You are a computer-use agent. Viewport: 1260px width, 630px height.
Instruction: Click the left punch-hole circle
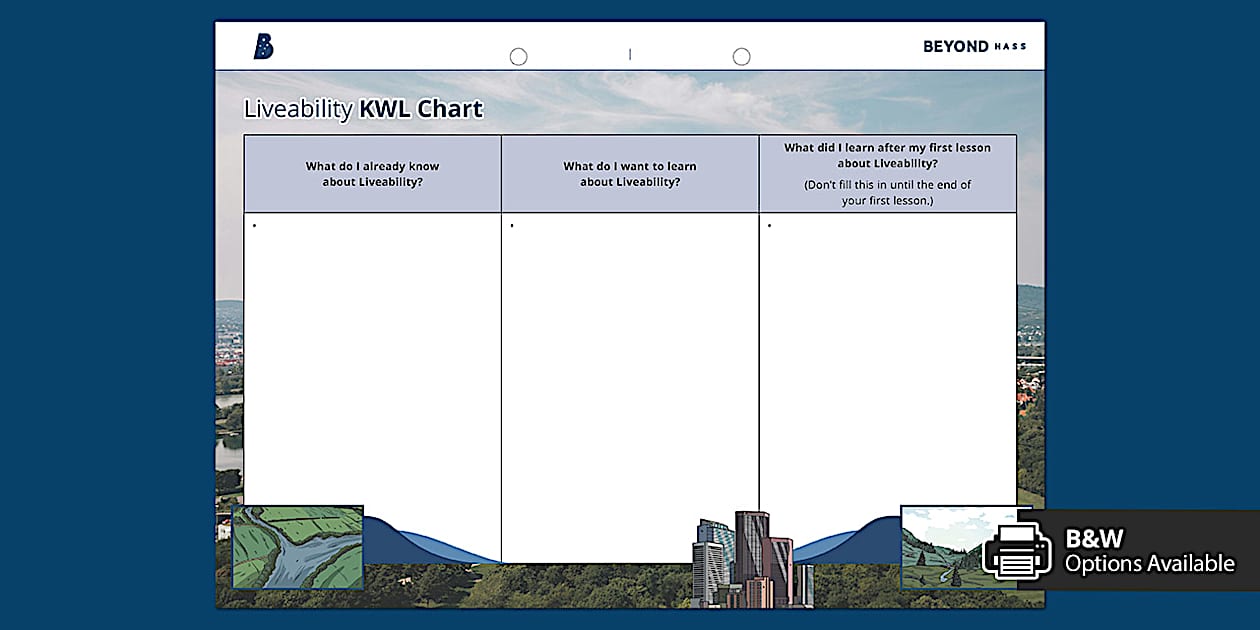[x=518, y=57]
